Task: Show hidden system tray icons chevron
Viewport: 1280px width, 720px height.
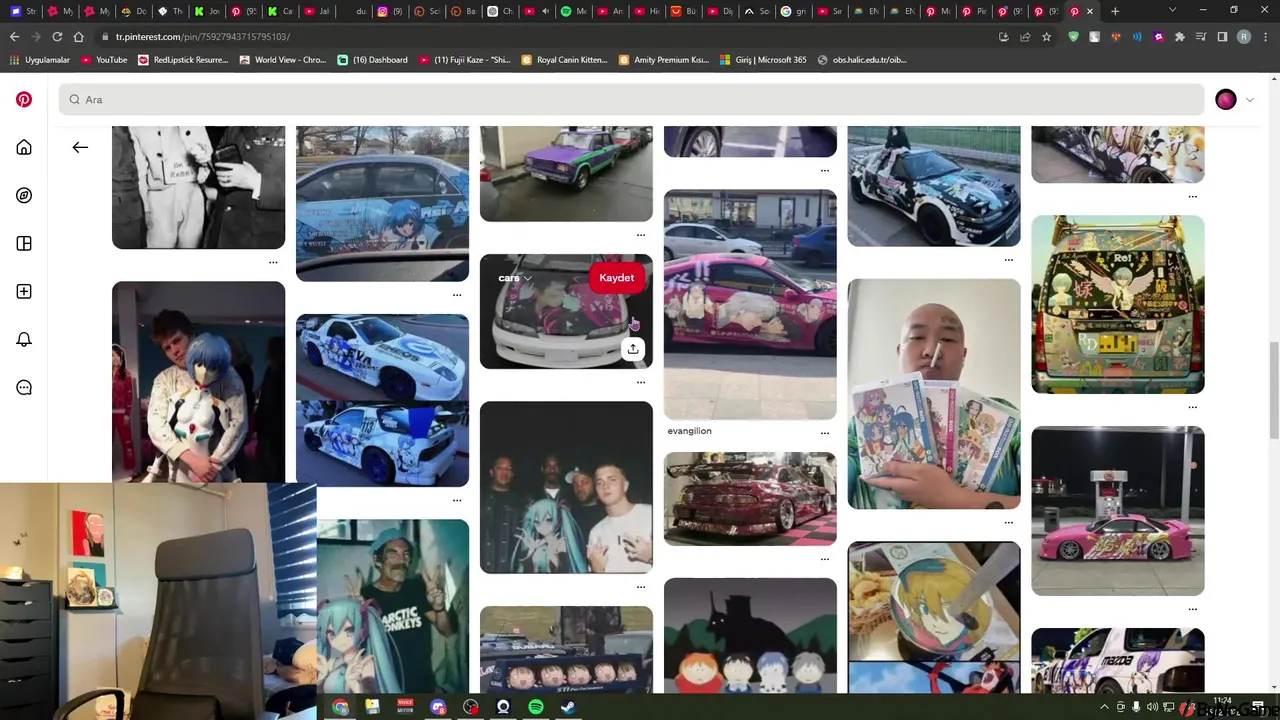Action: point(1104,707)
